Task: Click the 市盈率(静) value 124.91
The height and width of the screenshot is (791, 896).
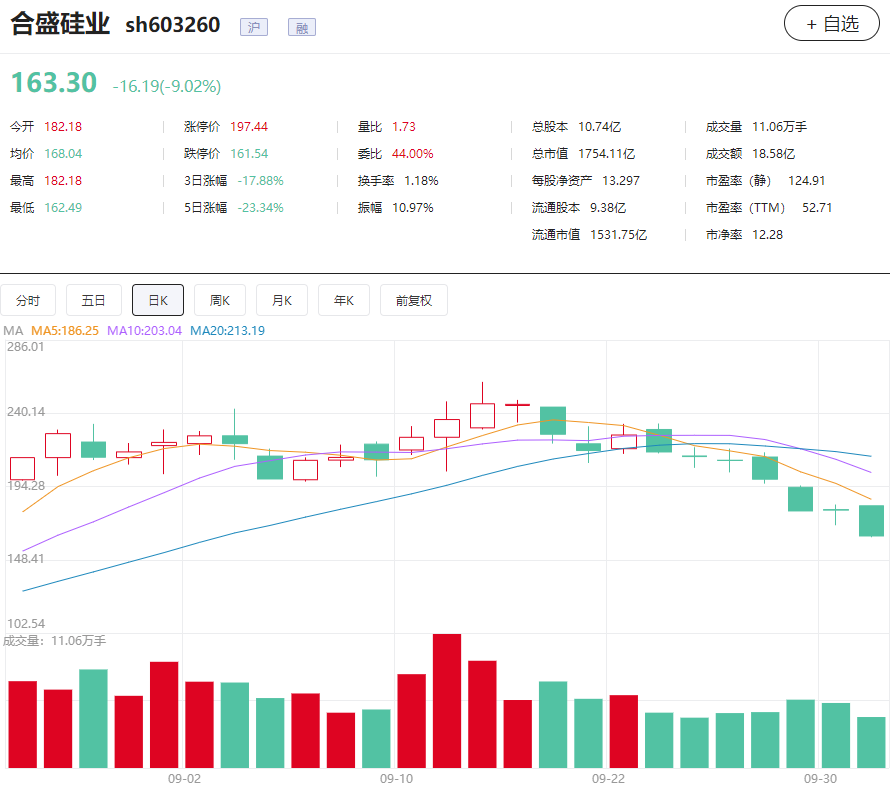Action: click(x=806, y=181)
